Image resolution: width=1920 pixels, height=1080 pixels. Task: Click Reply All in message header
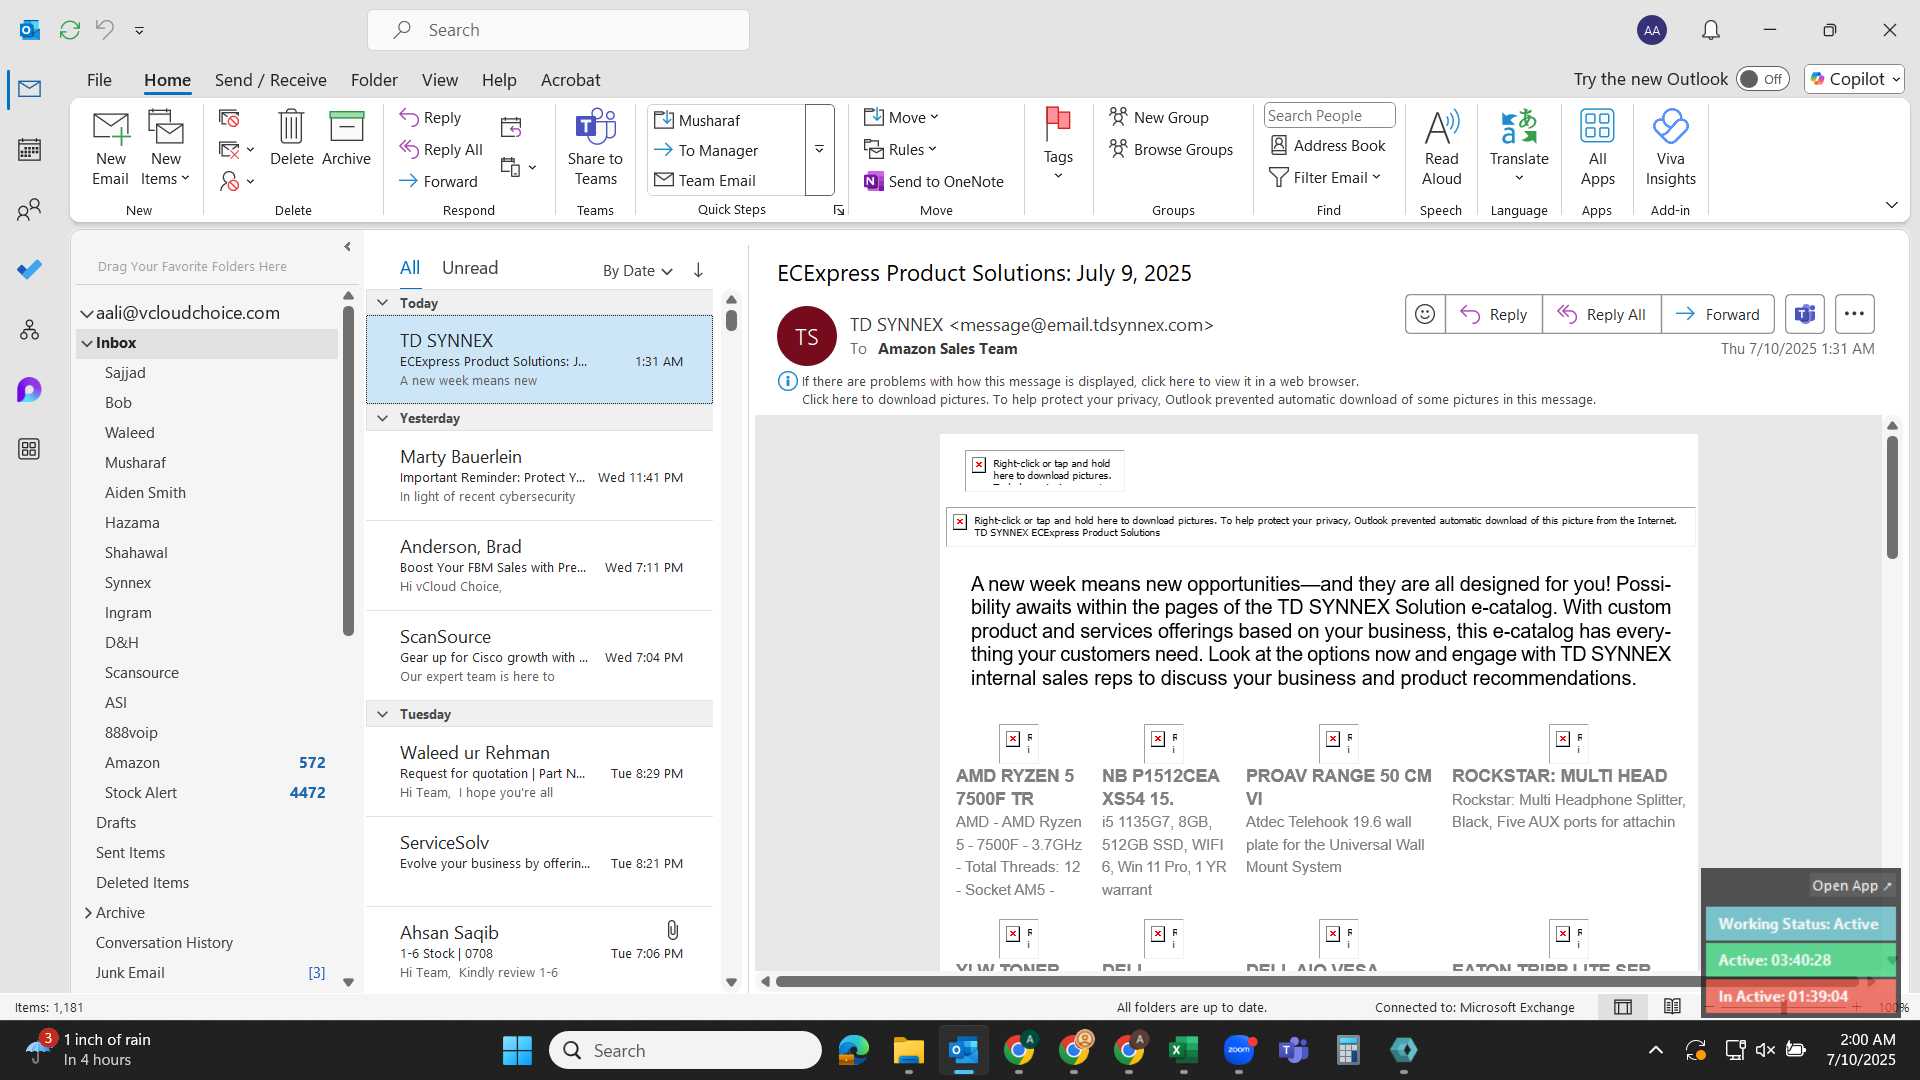pos(1601,314)
